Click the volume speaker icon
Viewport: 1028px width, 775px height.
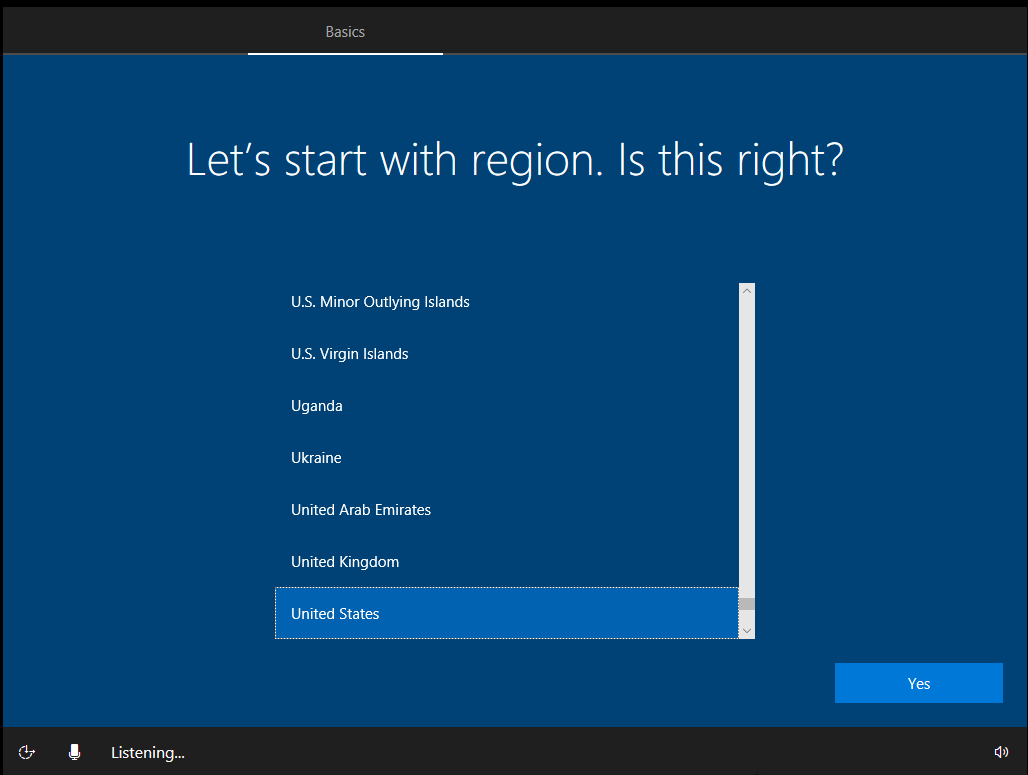[1001, 752]
